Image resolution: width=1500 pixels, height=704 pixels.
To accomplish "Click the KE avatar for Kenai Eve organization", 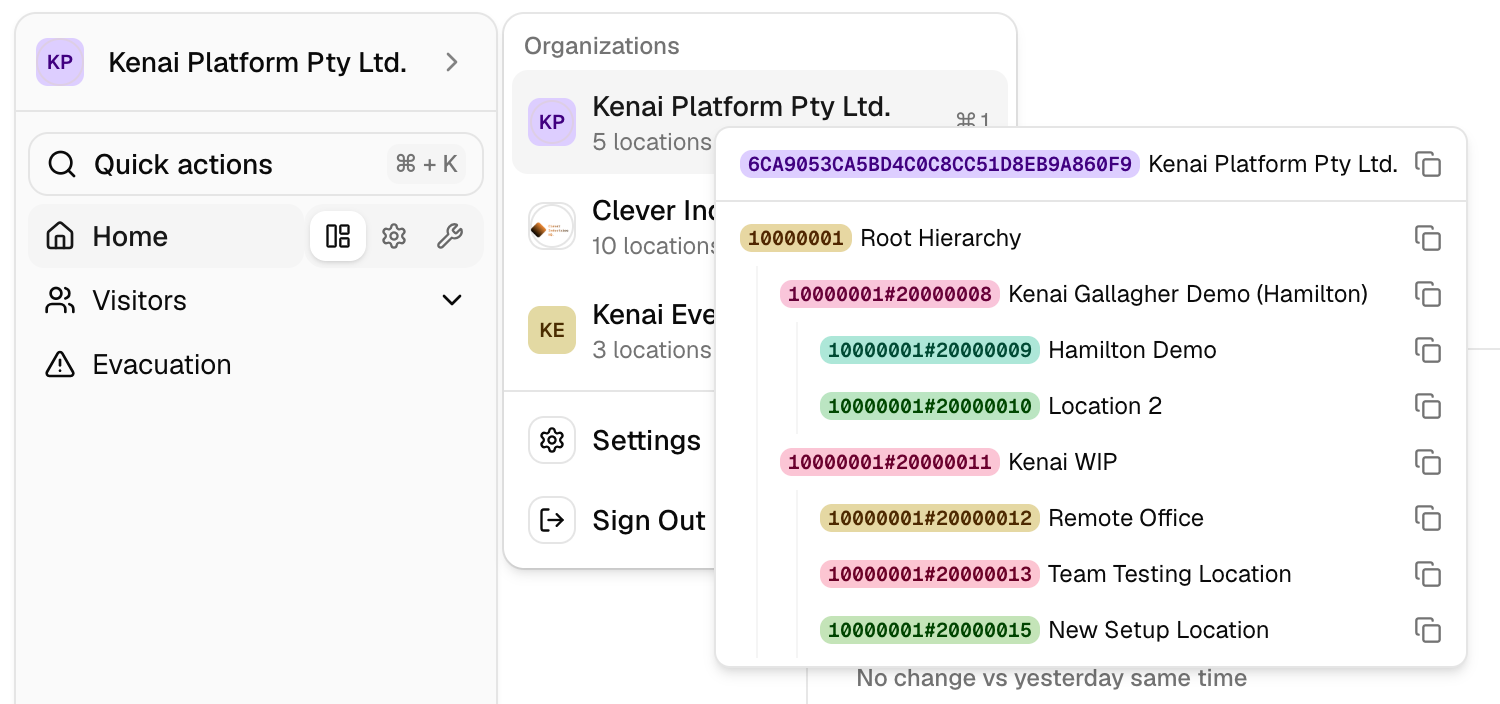I will pyautogui.click(x=552, y=330).
